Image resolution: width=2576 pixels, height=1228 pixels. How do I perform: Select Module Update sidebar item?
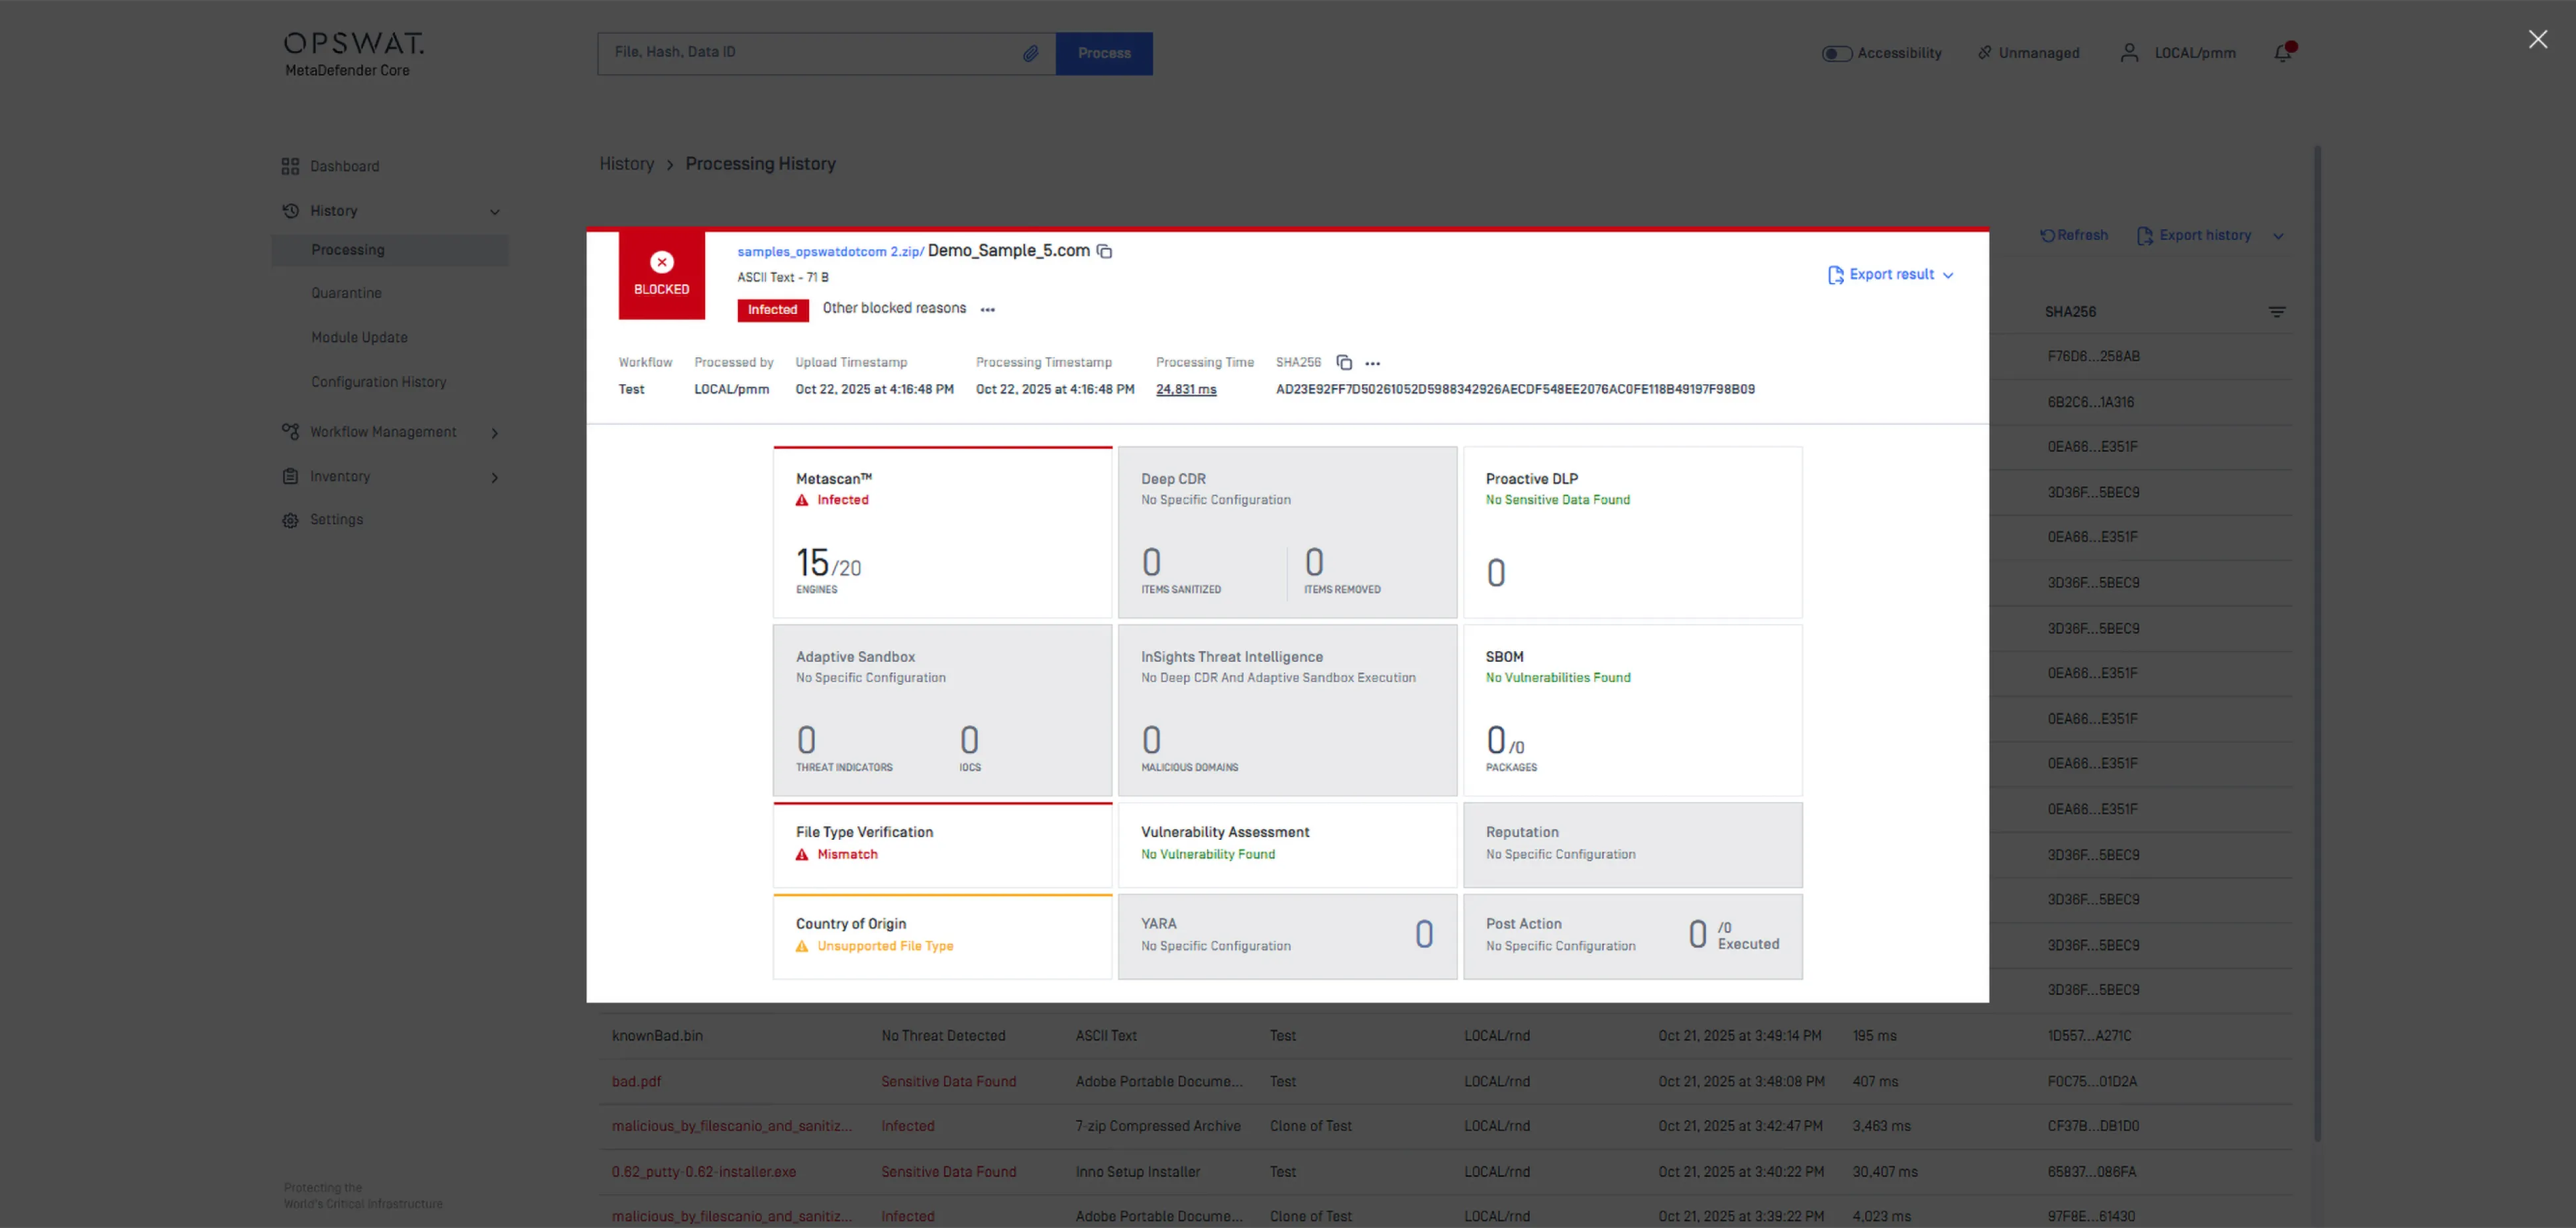pyautogui.click(x=359, y=337)
